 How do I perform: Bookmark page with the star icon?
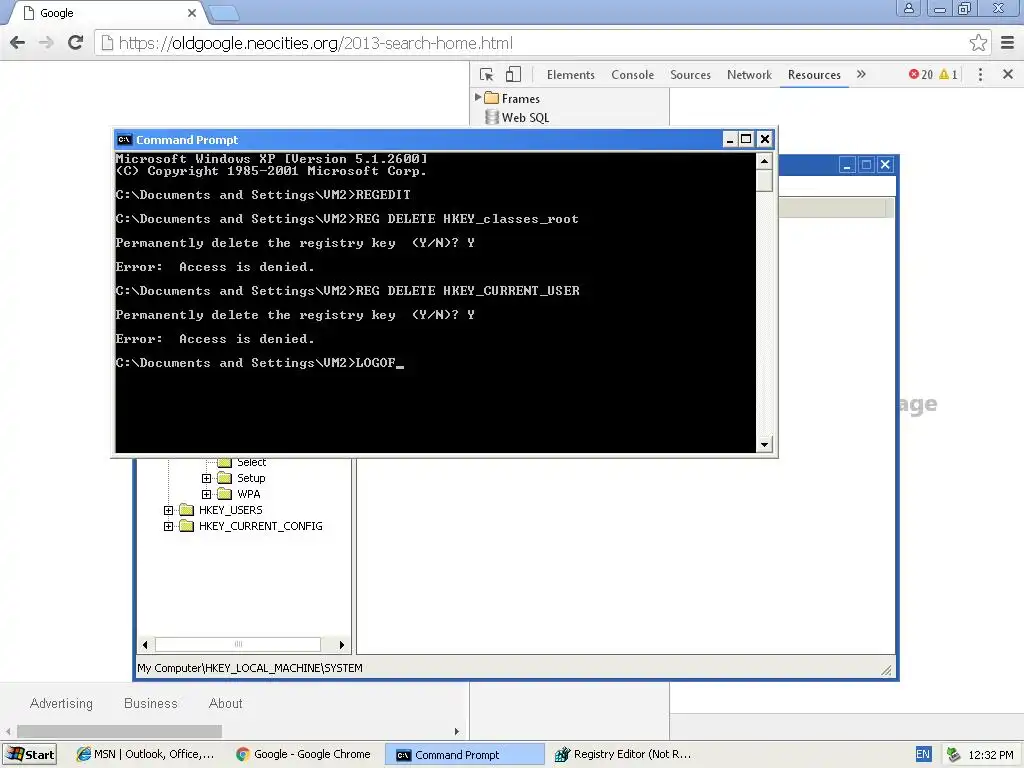(x=978, y=43)
